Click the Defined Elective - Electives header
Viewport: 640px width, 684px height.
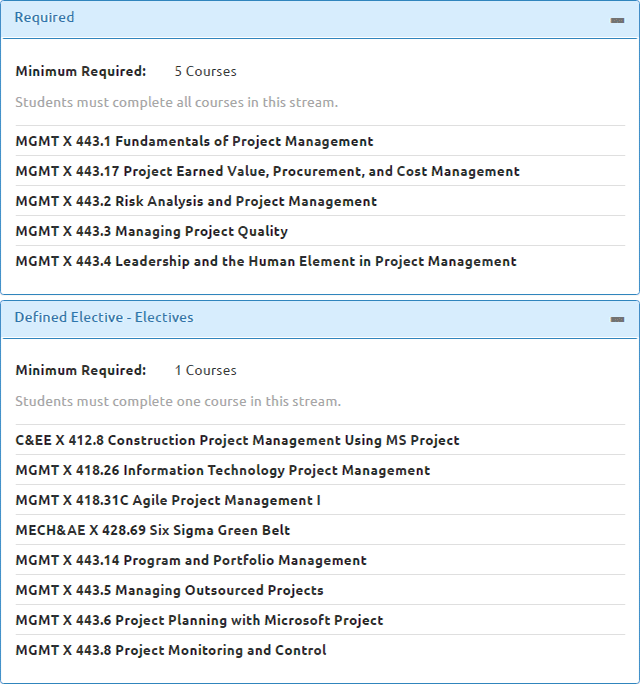[x=104, y=317]
